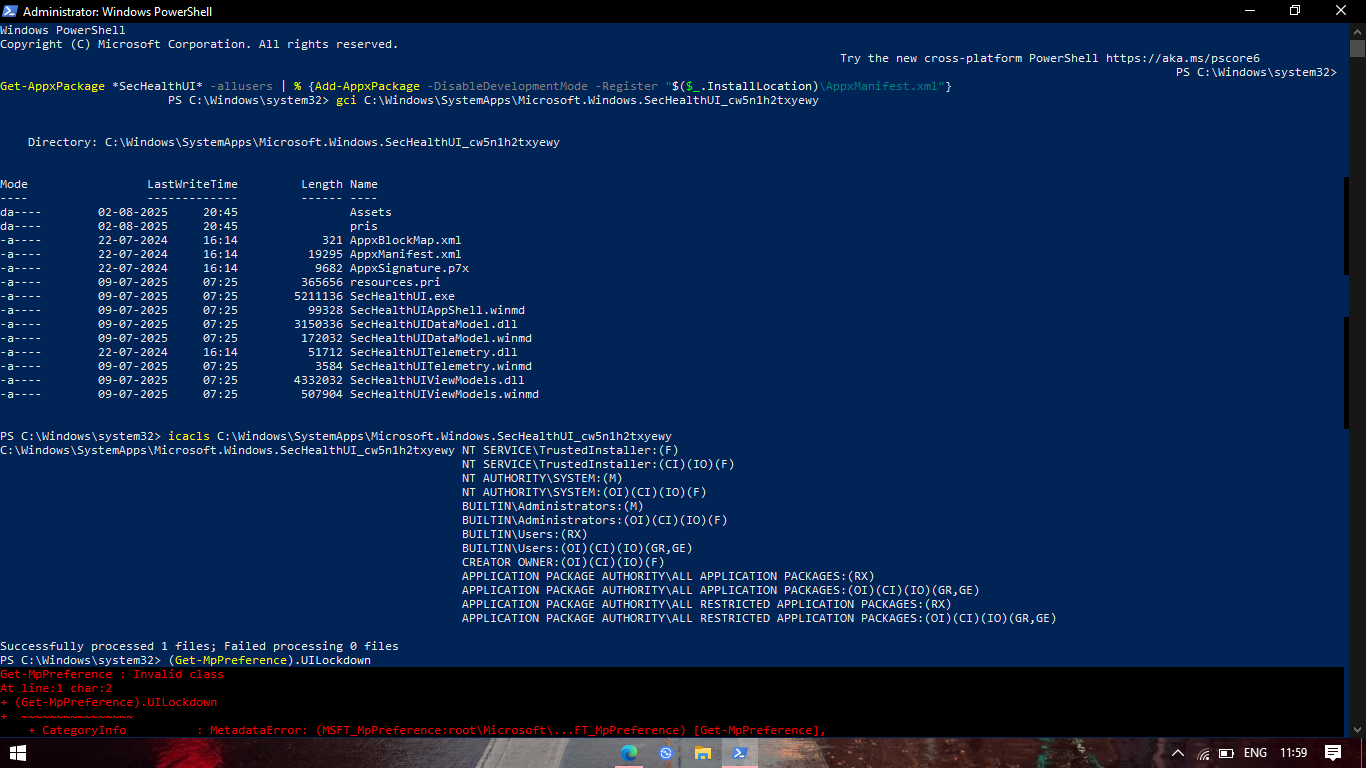
Task: Click 'SecHealthUIAppShell.winmd' file name
Action: [x=437, y=310]
